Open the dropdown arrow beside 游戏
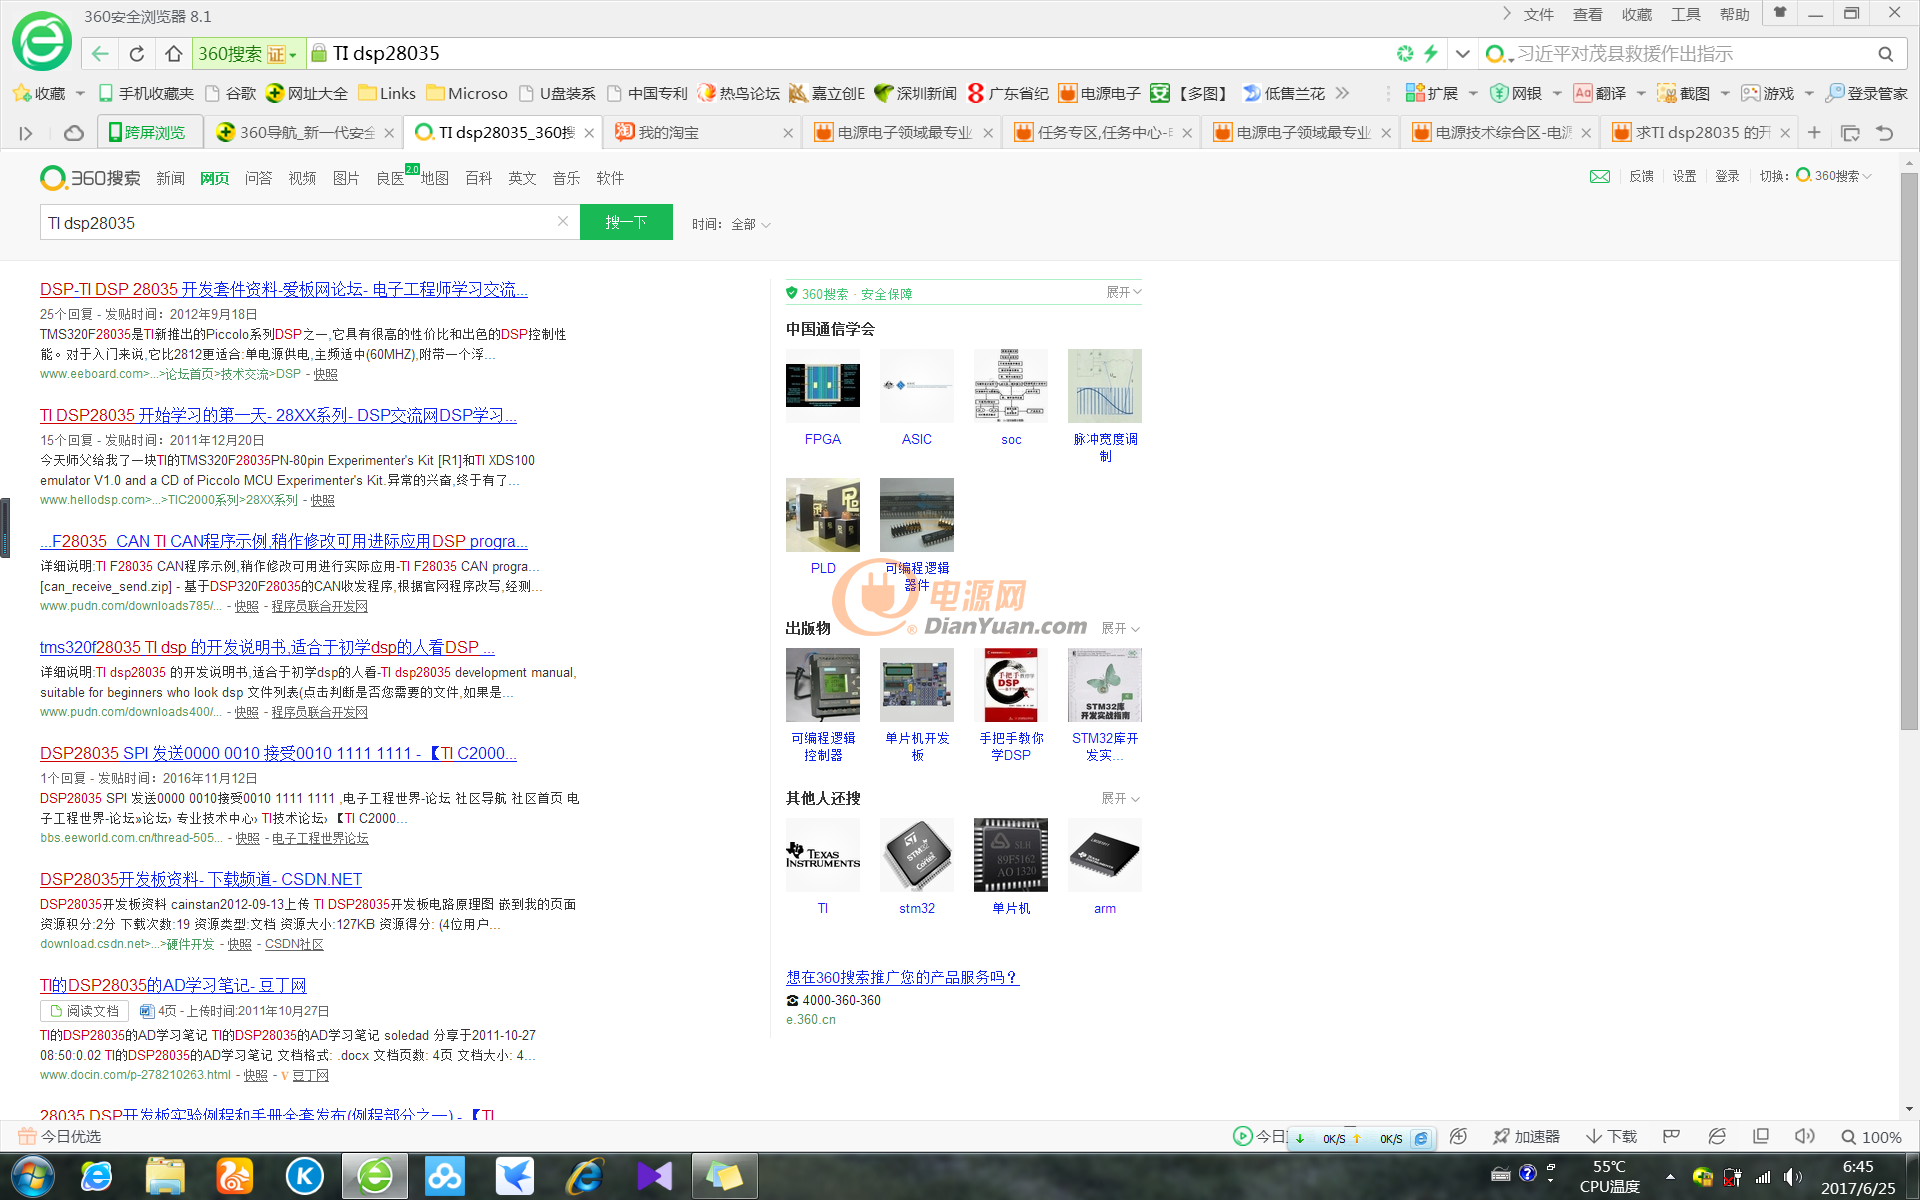The width and height of the screenshot is (1920, 1200). pyautogui.click(x=1809, y=93)
